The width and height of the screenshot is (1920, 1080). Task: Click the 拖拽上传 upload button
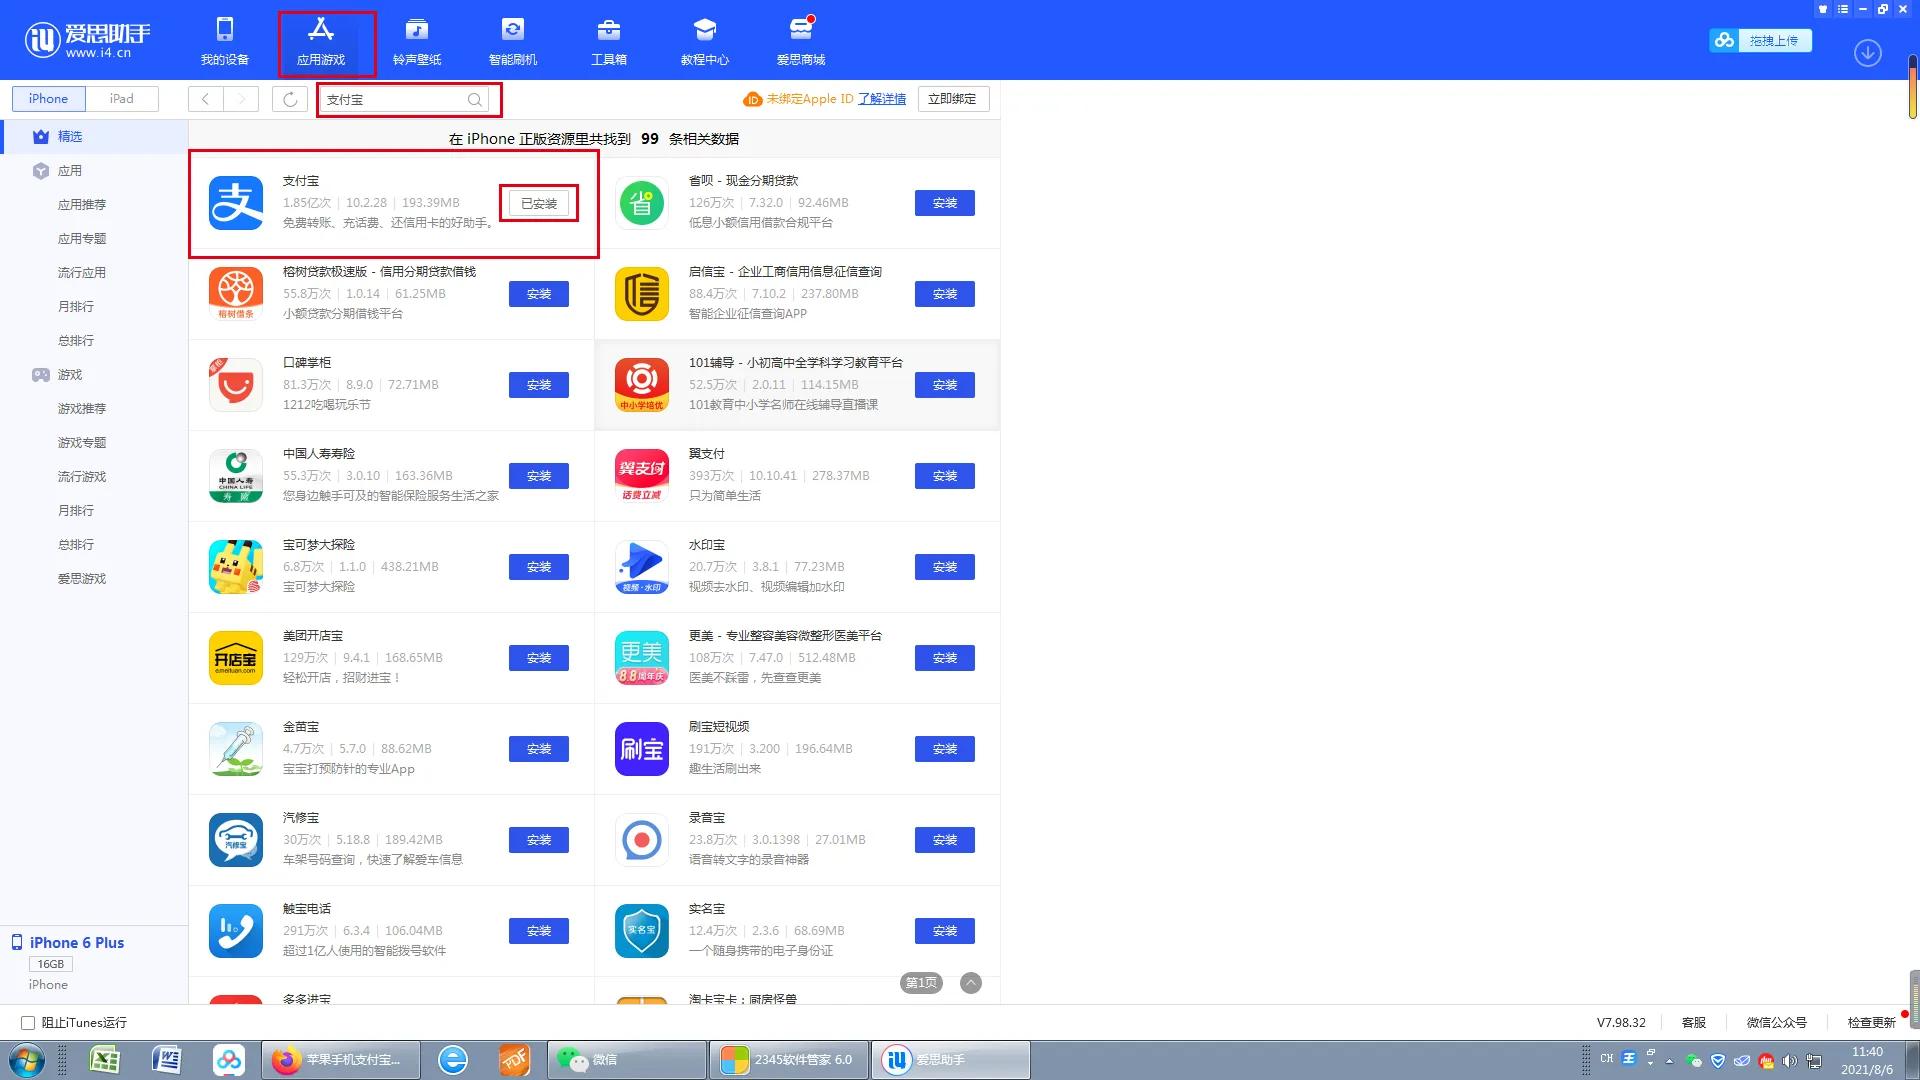point(1761,40)
